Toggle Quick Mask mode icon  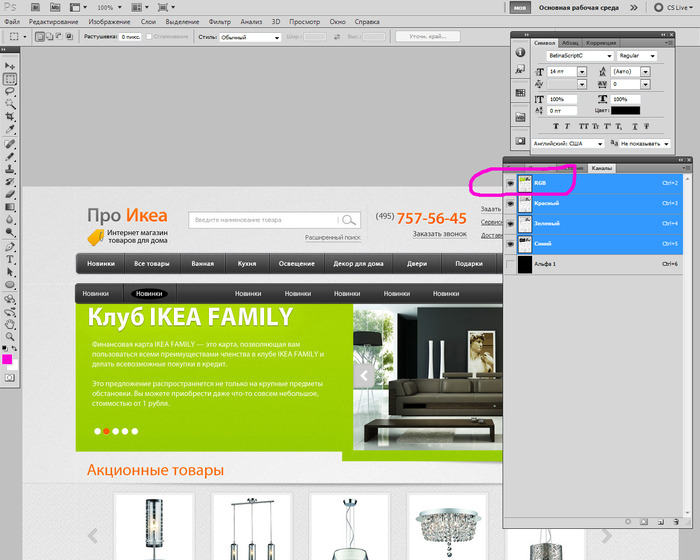pyautogui.click(x=10, y=378)
